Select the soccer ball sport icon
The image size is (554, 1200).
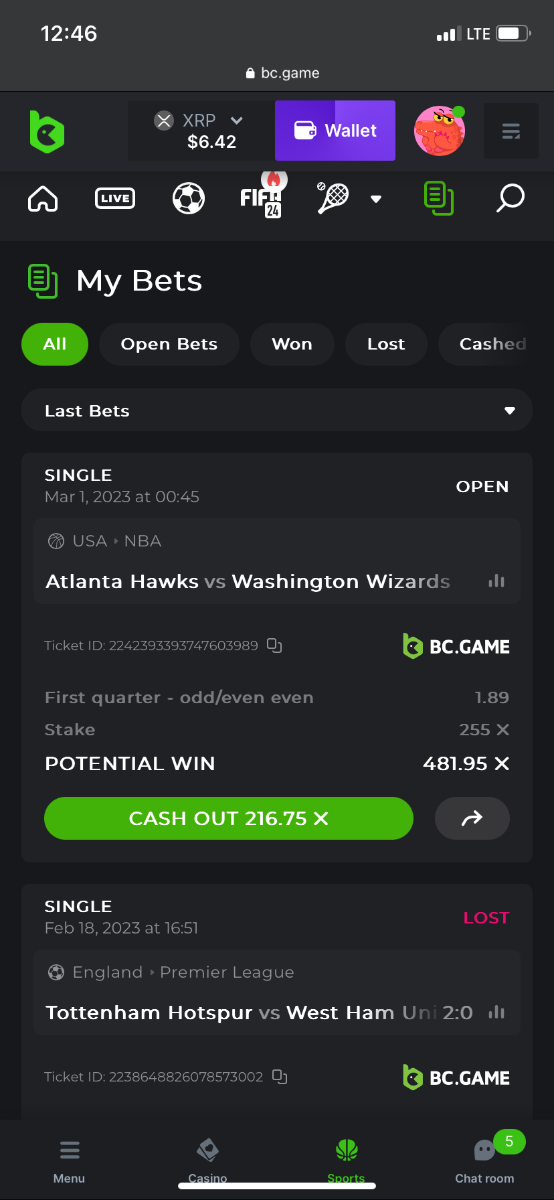pos(188,198)
